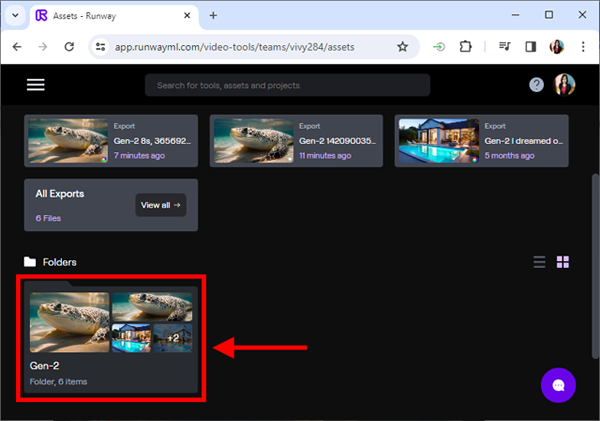Screen dimensions: 600x421
Task: Click the 11 minutes ago timestamp
Action: pos(325,155)
